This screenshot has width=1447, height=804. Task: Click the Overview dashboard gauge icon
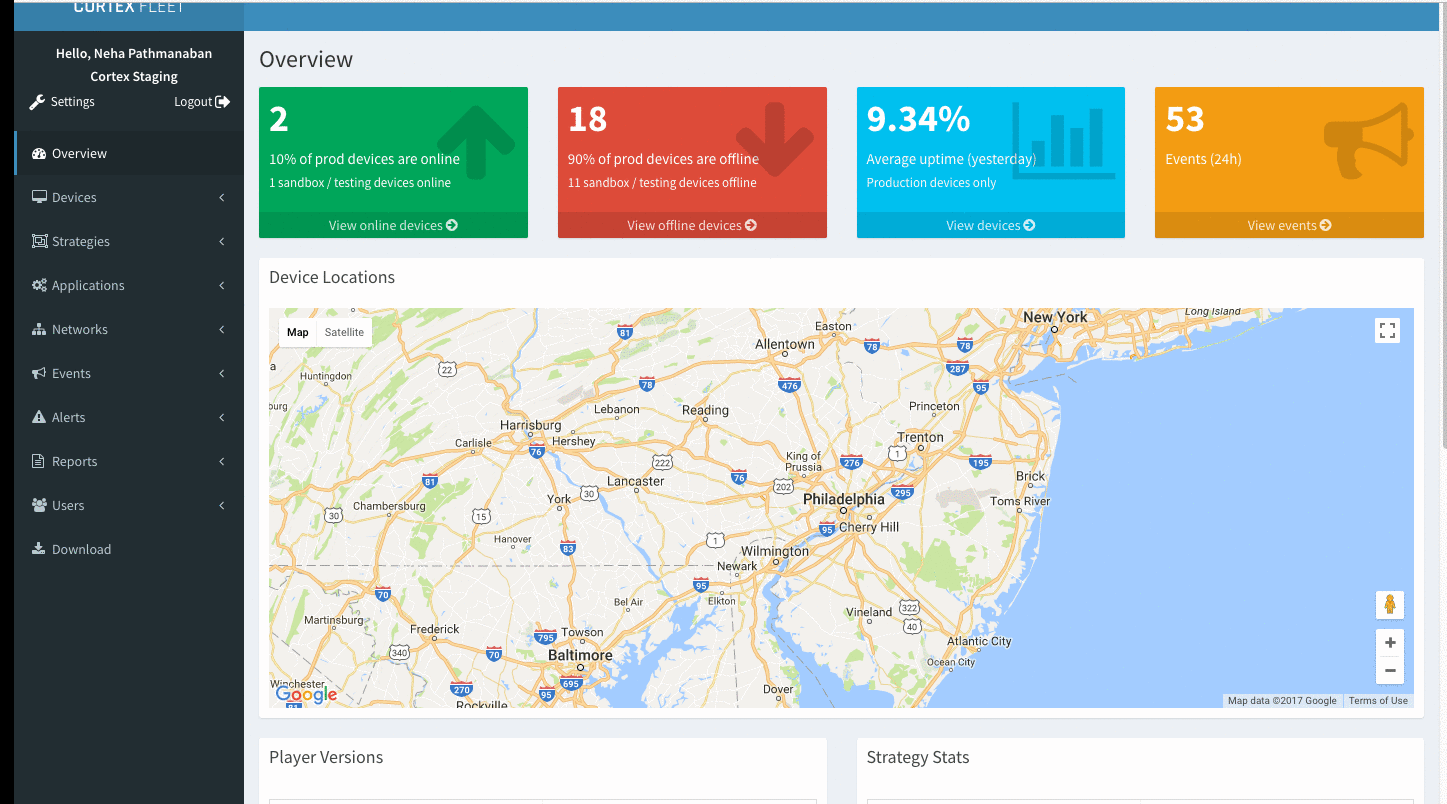tap(39, 154)
